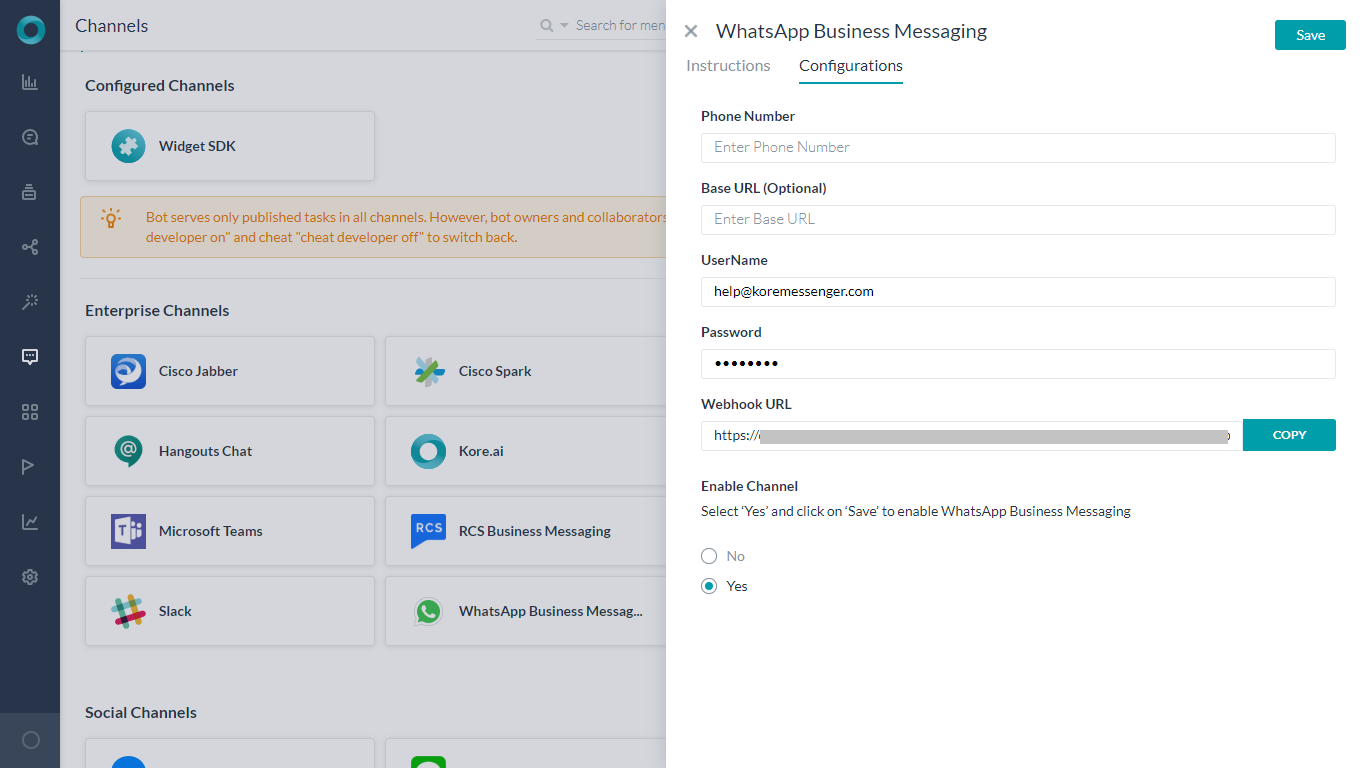
Task: Click the Cisco Jabber logo icon
Action: click(x=128, y=371)
